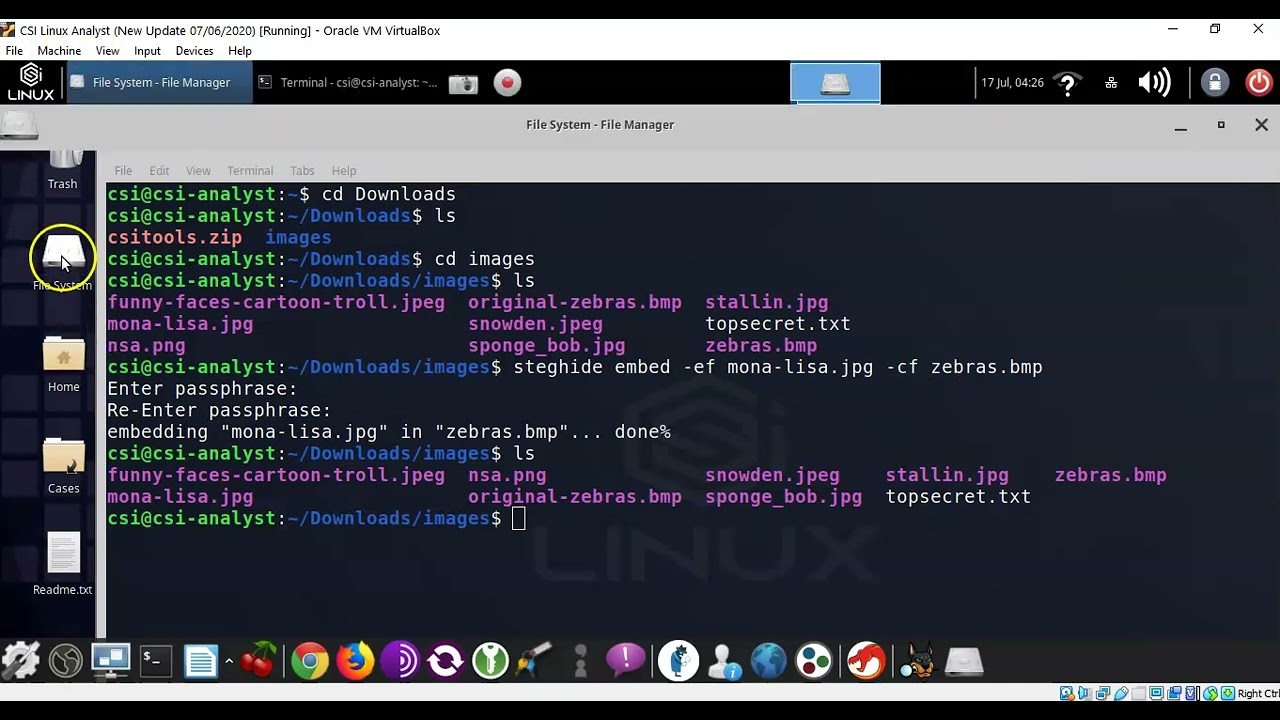Open the Trash desktop icon

(x=63, y=171)
